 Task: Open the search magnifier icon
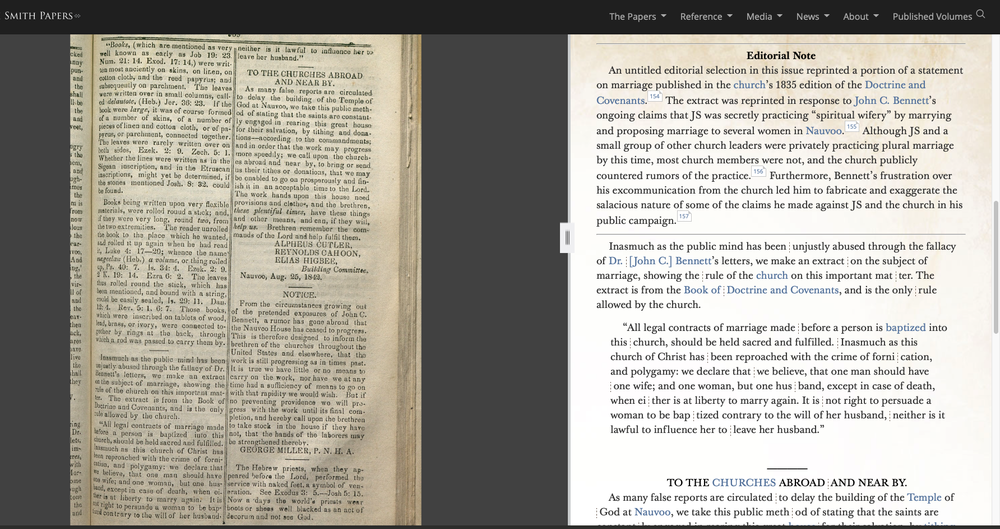(980, 14)
